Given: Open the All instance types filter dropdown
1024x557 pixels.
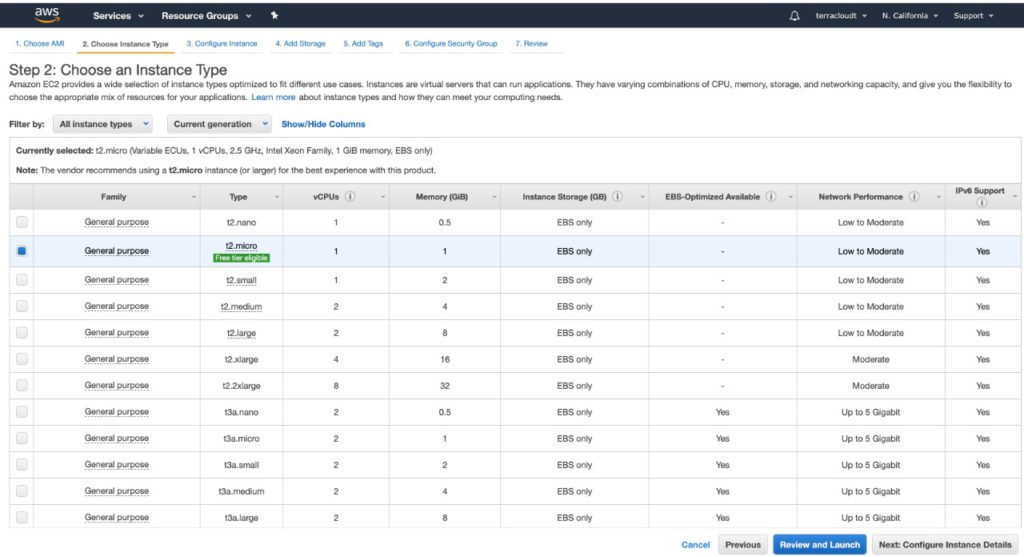Looking at the screenshot, I should (x=102, y=124).
